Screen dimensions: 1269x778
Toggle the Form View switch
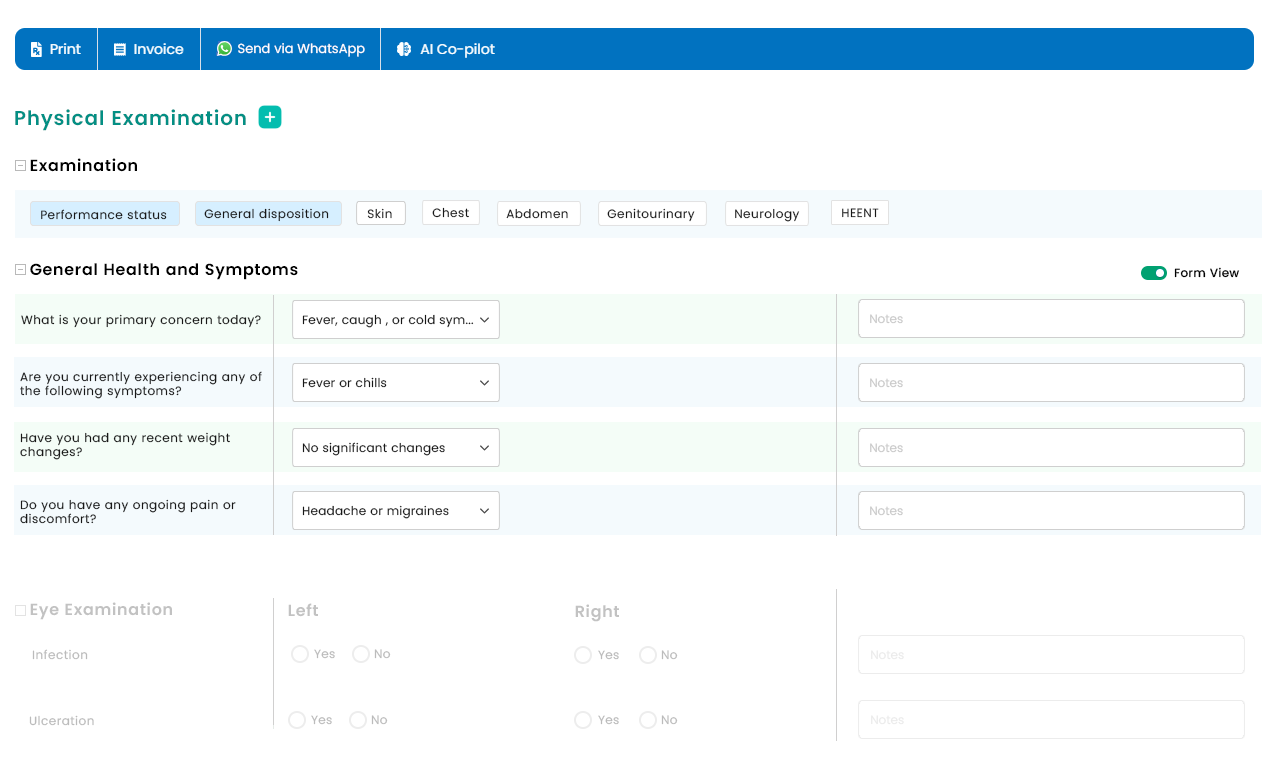click(1153, 273)
